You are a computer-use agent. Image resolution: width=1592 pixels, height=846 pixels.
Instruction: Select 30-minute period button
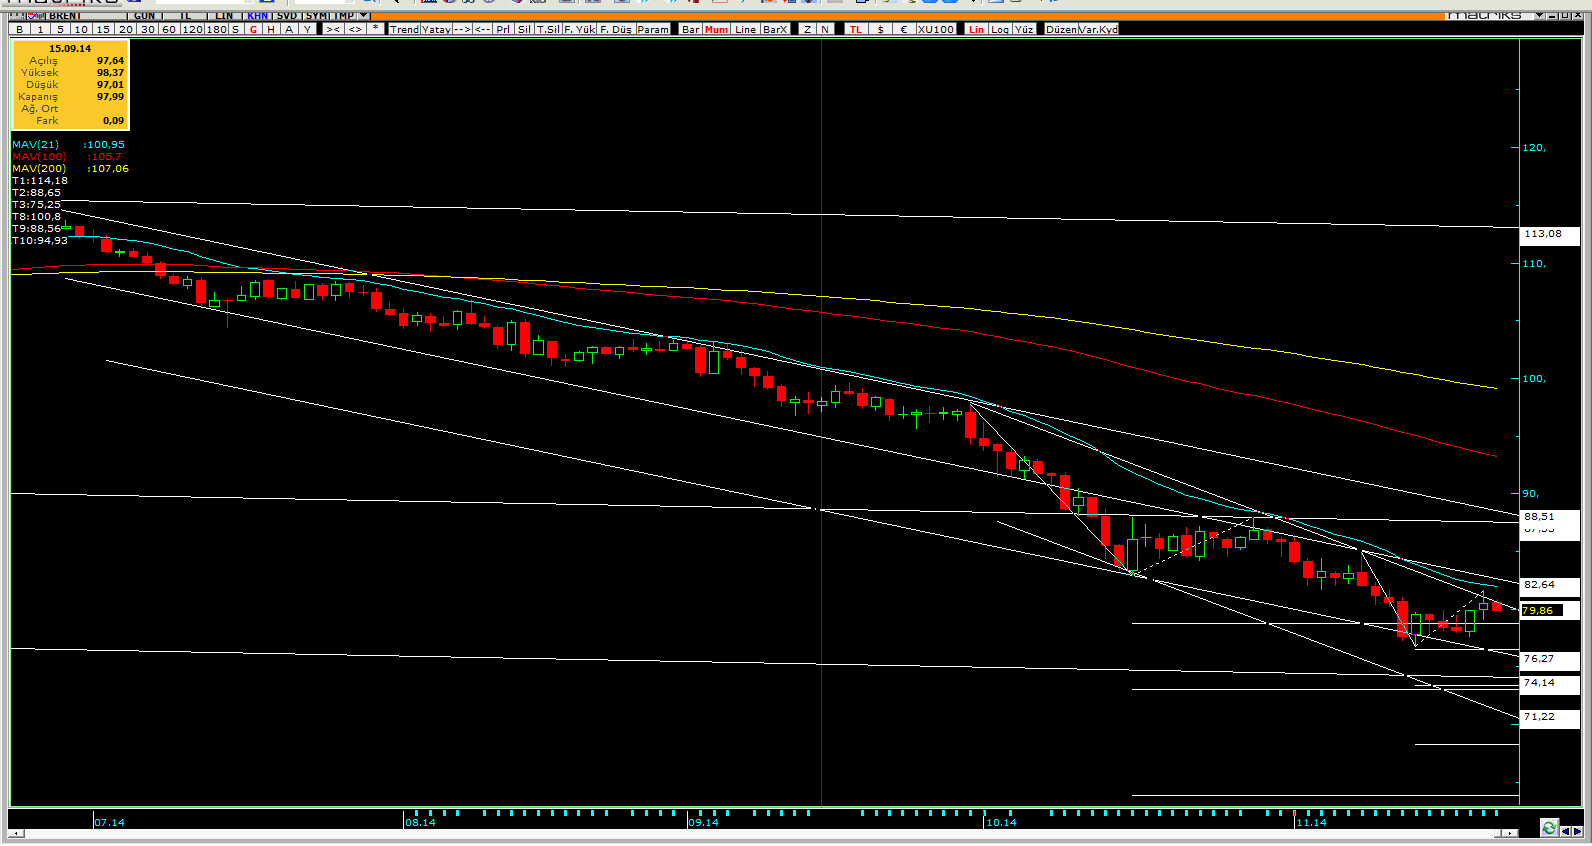coord(148,29)
